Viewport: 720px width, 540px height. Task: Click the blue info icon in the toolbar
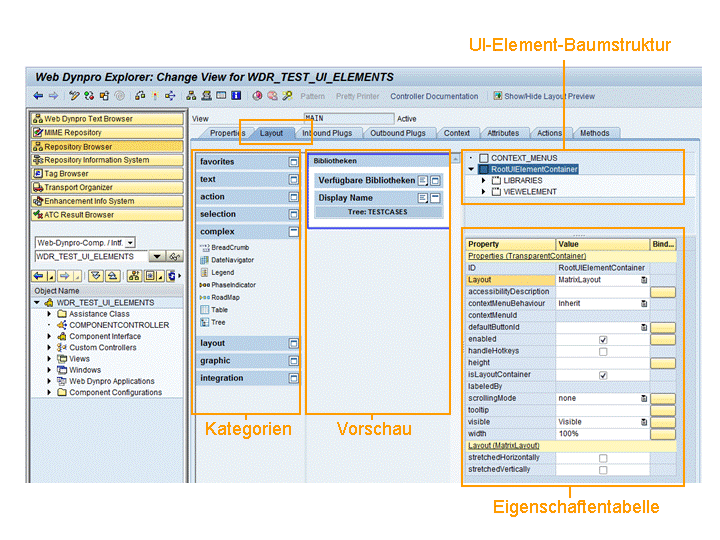[236, 96]
